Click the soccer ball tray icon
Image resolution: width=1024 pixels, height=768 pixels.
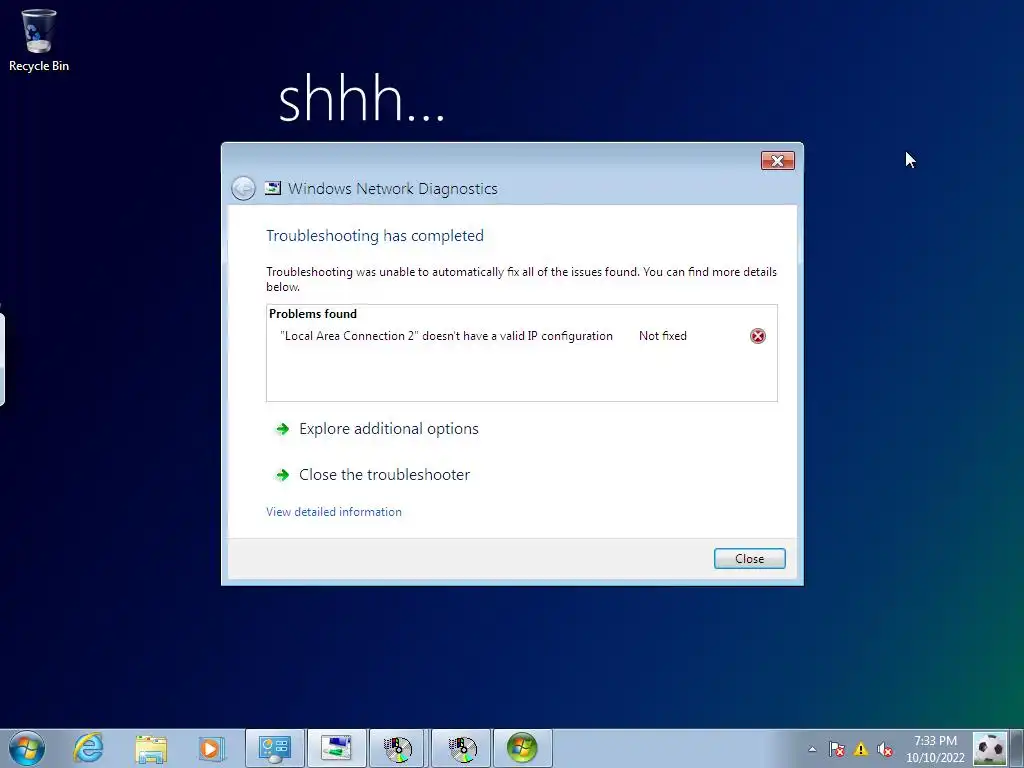click(990, 748)
